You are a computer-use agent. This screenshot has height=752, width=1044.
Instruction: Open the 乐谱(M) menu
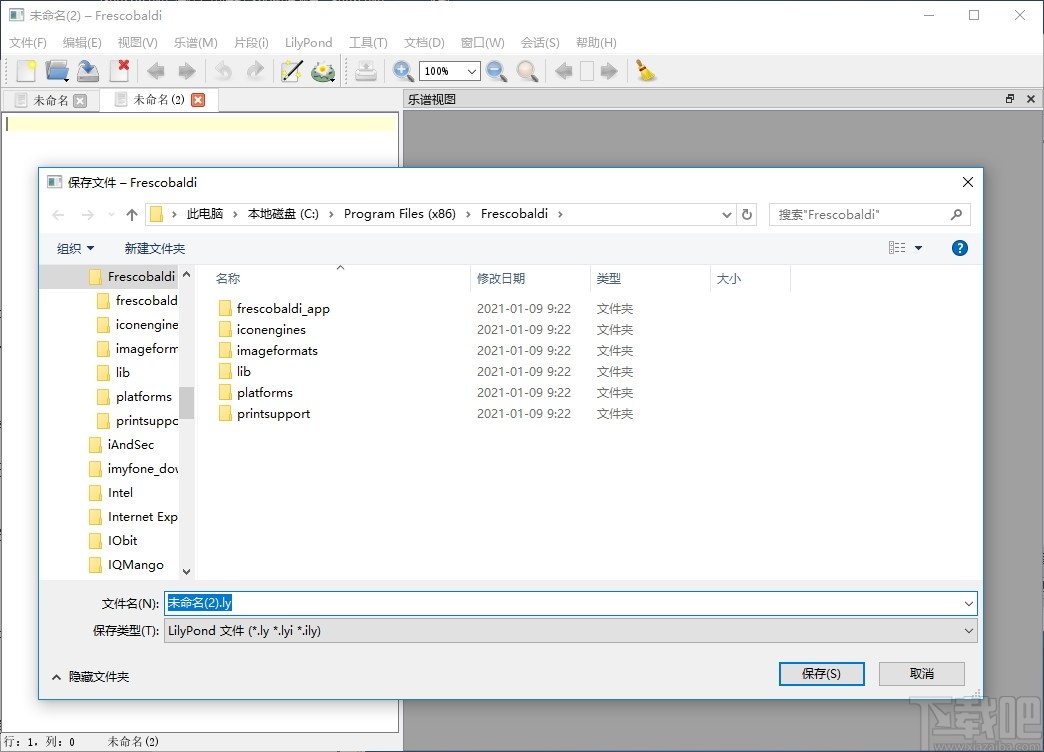[196, 43]
